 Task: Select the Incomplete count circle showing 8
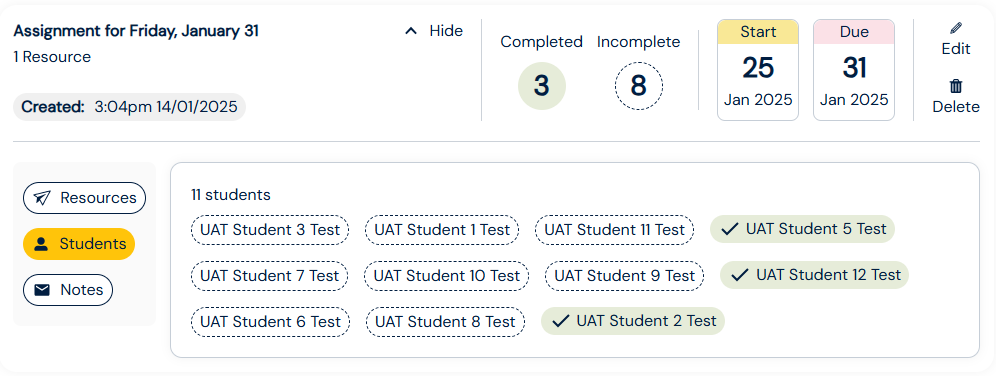638,86
